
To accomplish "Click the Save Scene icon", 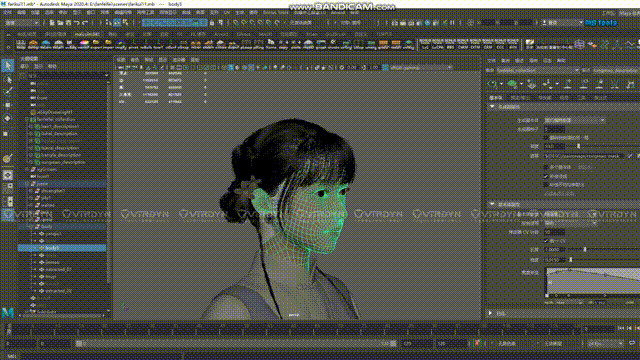I will coord(68,23).
